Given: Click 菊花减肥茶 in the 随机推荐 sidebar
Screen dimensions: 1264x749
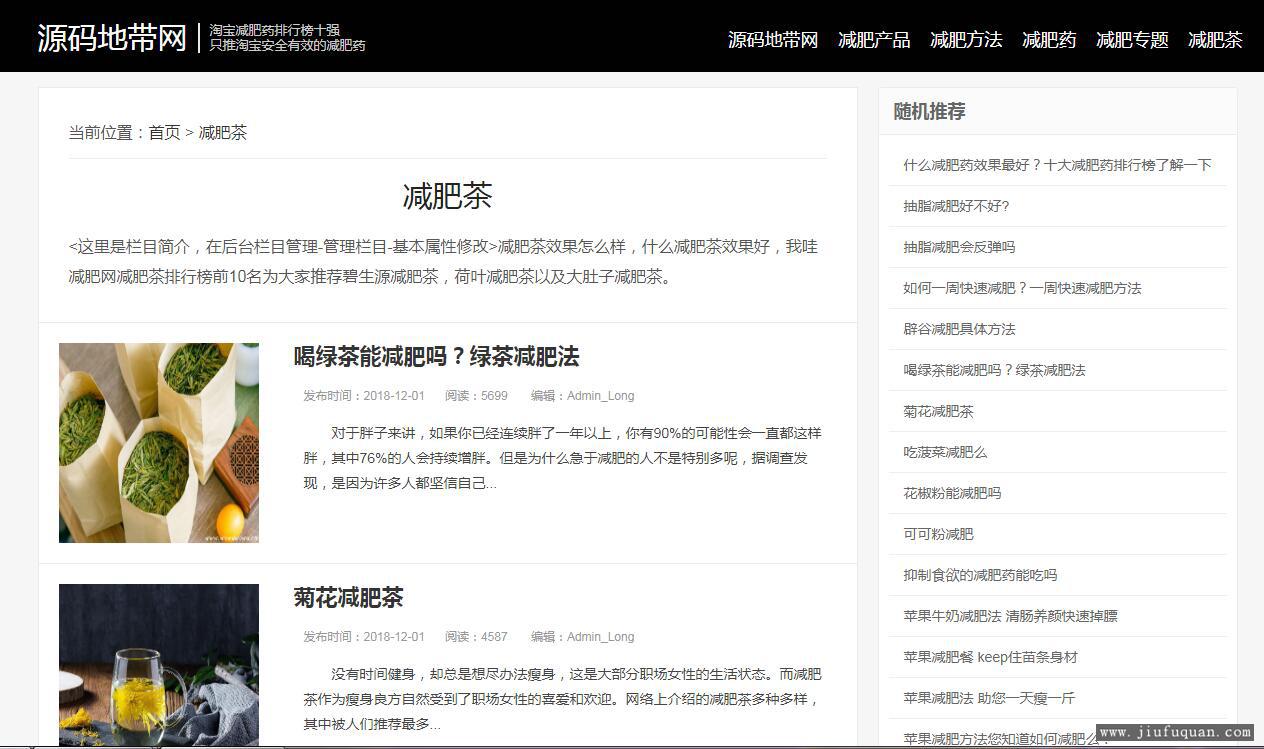Looking at the screenshot, I should [938, 411].
